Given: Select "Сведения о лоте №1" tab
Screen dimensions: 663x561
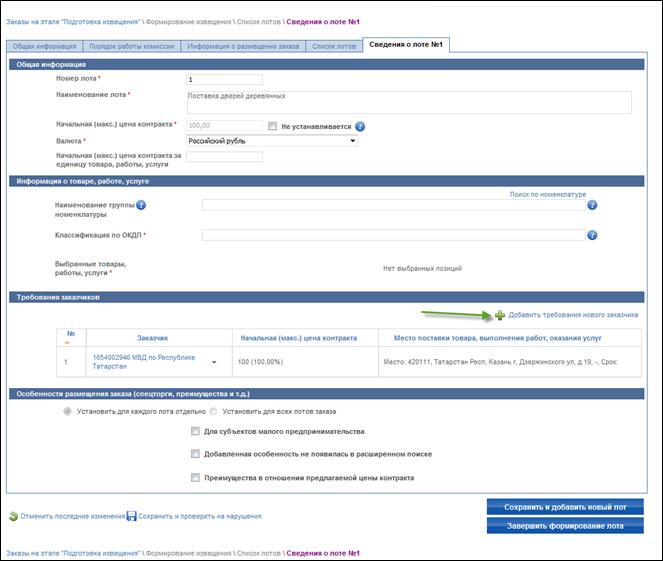Looking at the screenshot, I should pyautogui.click(x=406, y=44).
